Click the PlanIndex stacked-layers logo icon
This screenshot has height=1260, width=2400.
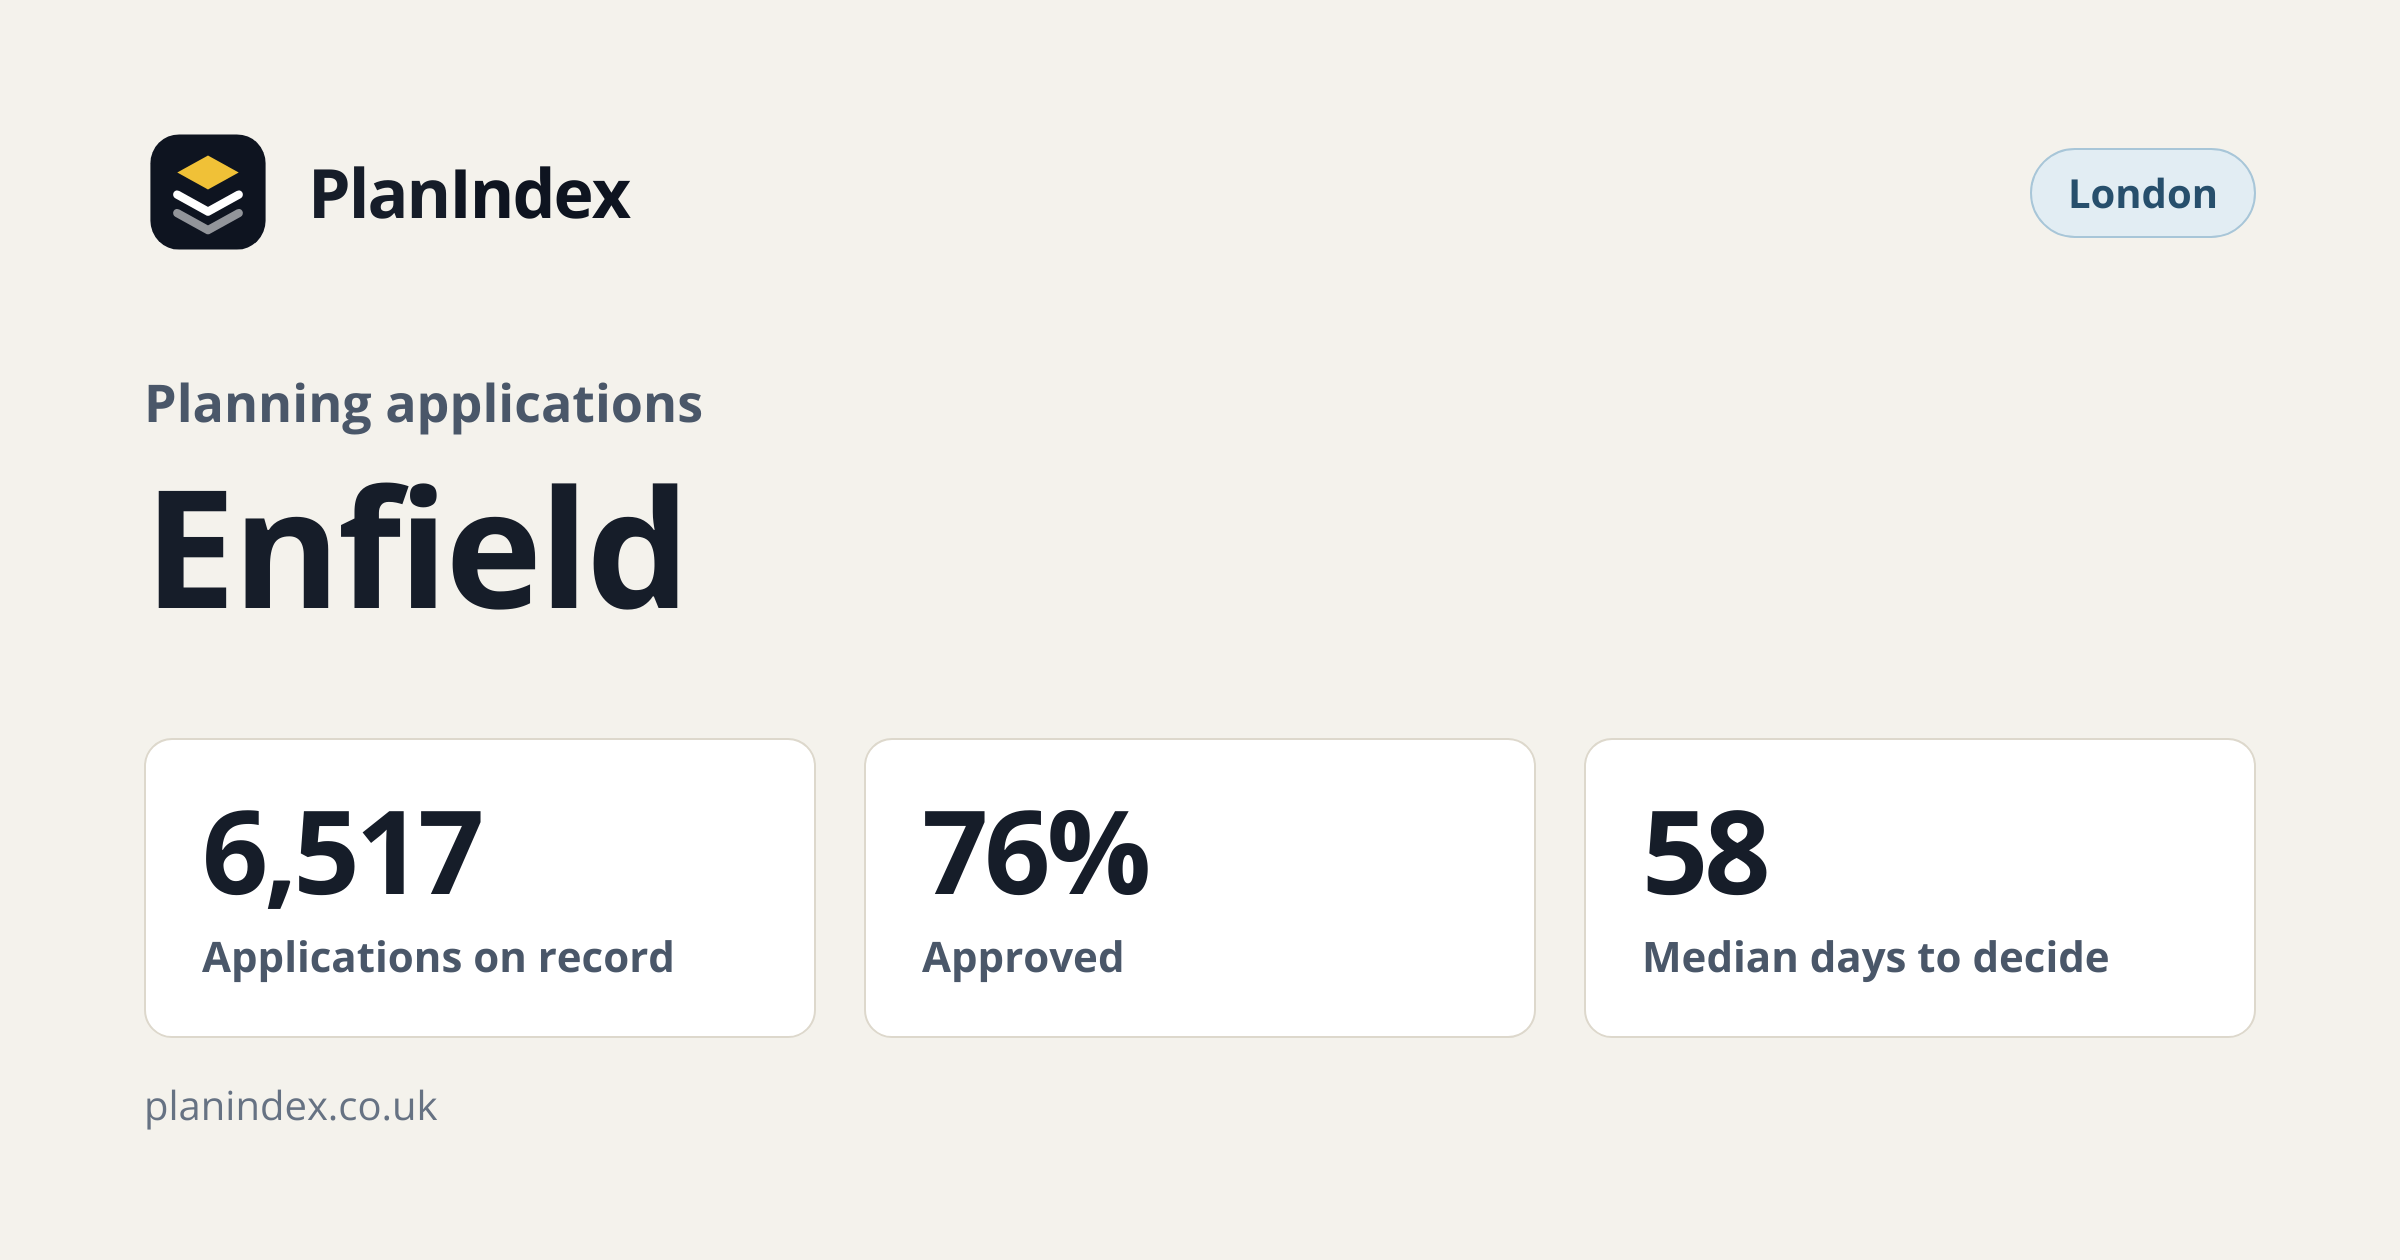point(208,192)
